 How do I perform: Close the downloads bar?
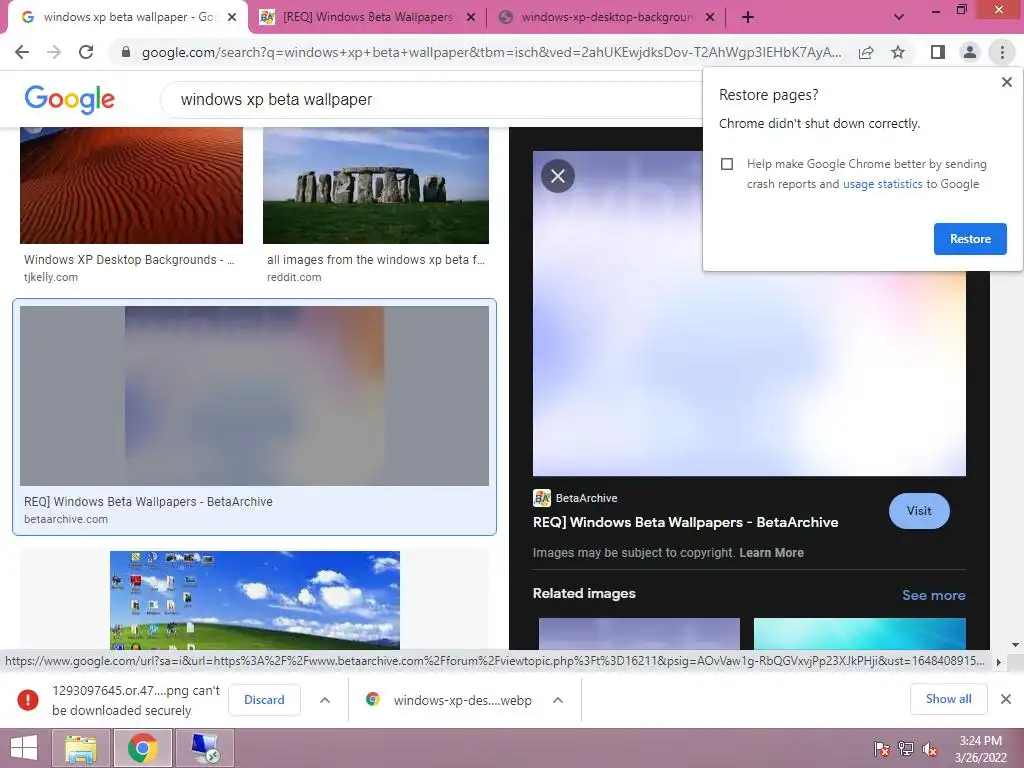[1006, 699]
